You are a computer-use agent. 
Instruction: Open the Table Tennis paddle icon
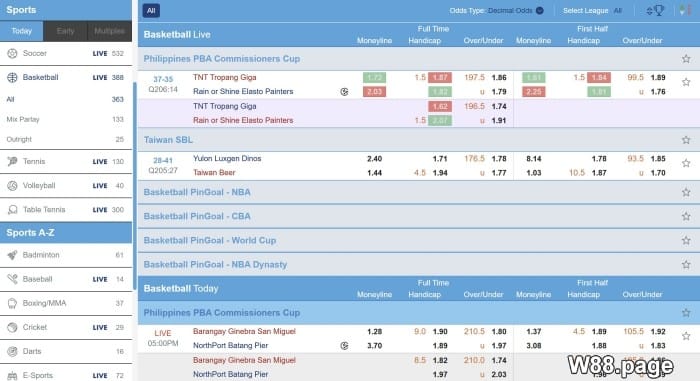click(12, 210)
